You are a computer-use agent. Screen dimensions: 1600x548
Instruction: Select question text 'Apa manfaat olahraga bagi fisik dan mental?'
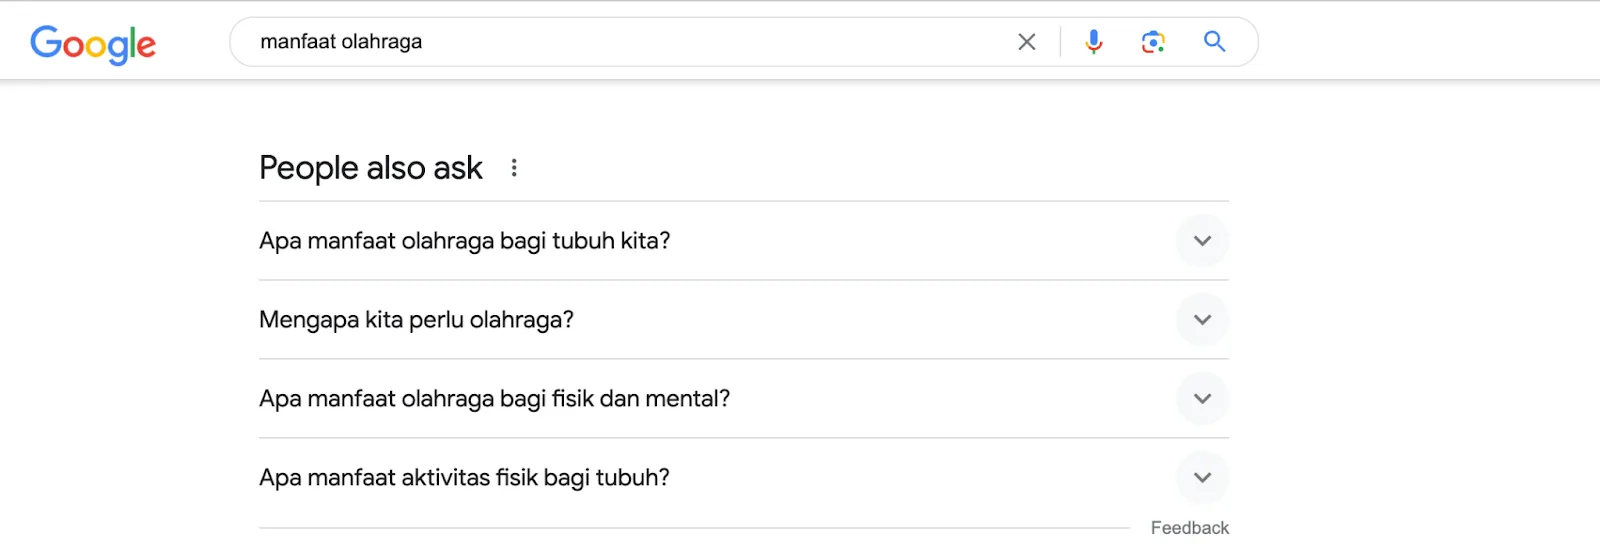pyautogui.click(x=494, y=399)
